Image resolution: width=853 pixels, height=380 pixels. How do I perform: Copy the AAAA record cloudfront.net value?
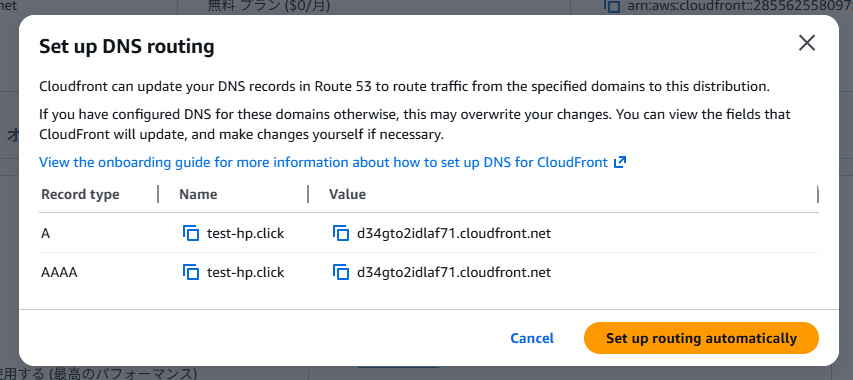341,272
